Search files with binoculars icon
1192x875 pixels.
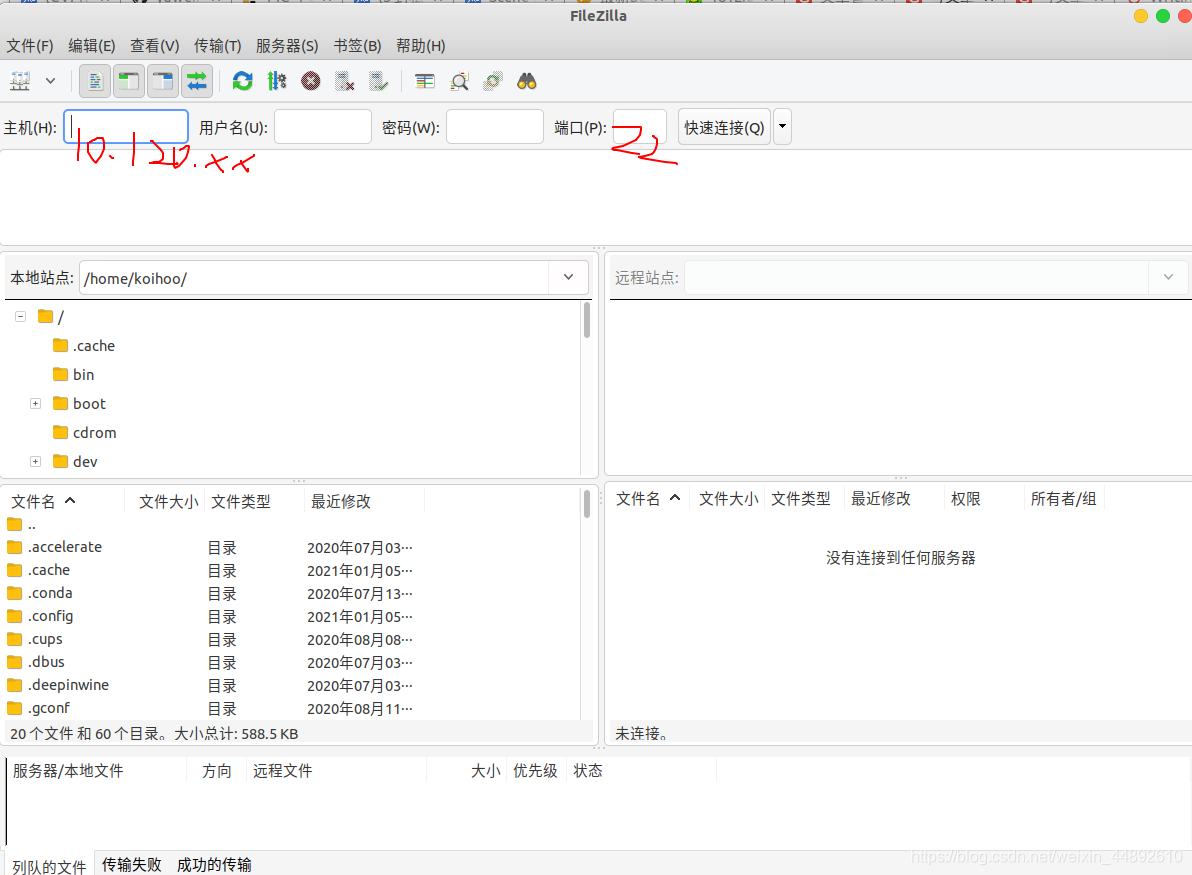(527, 81)
